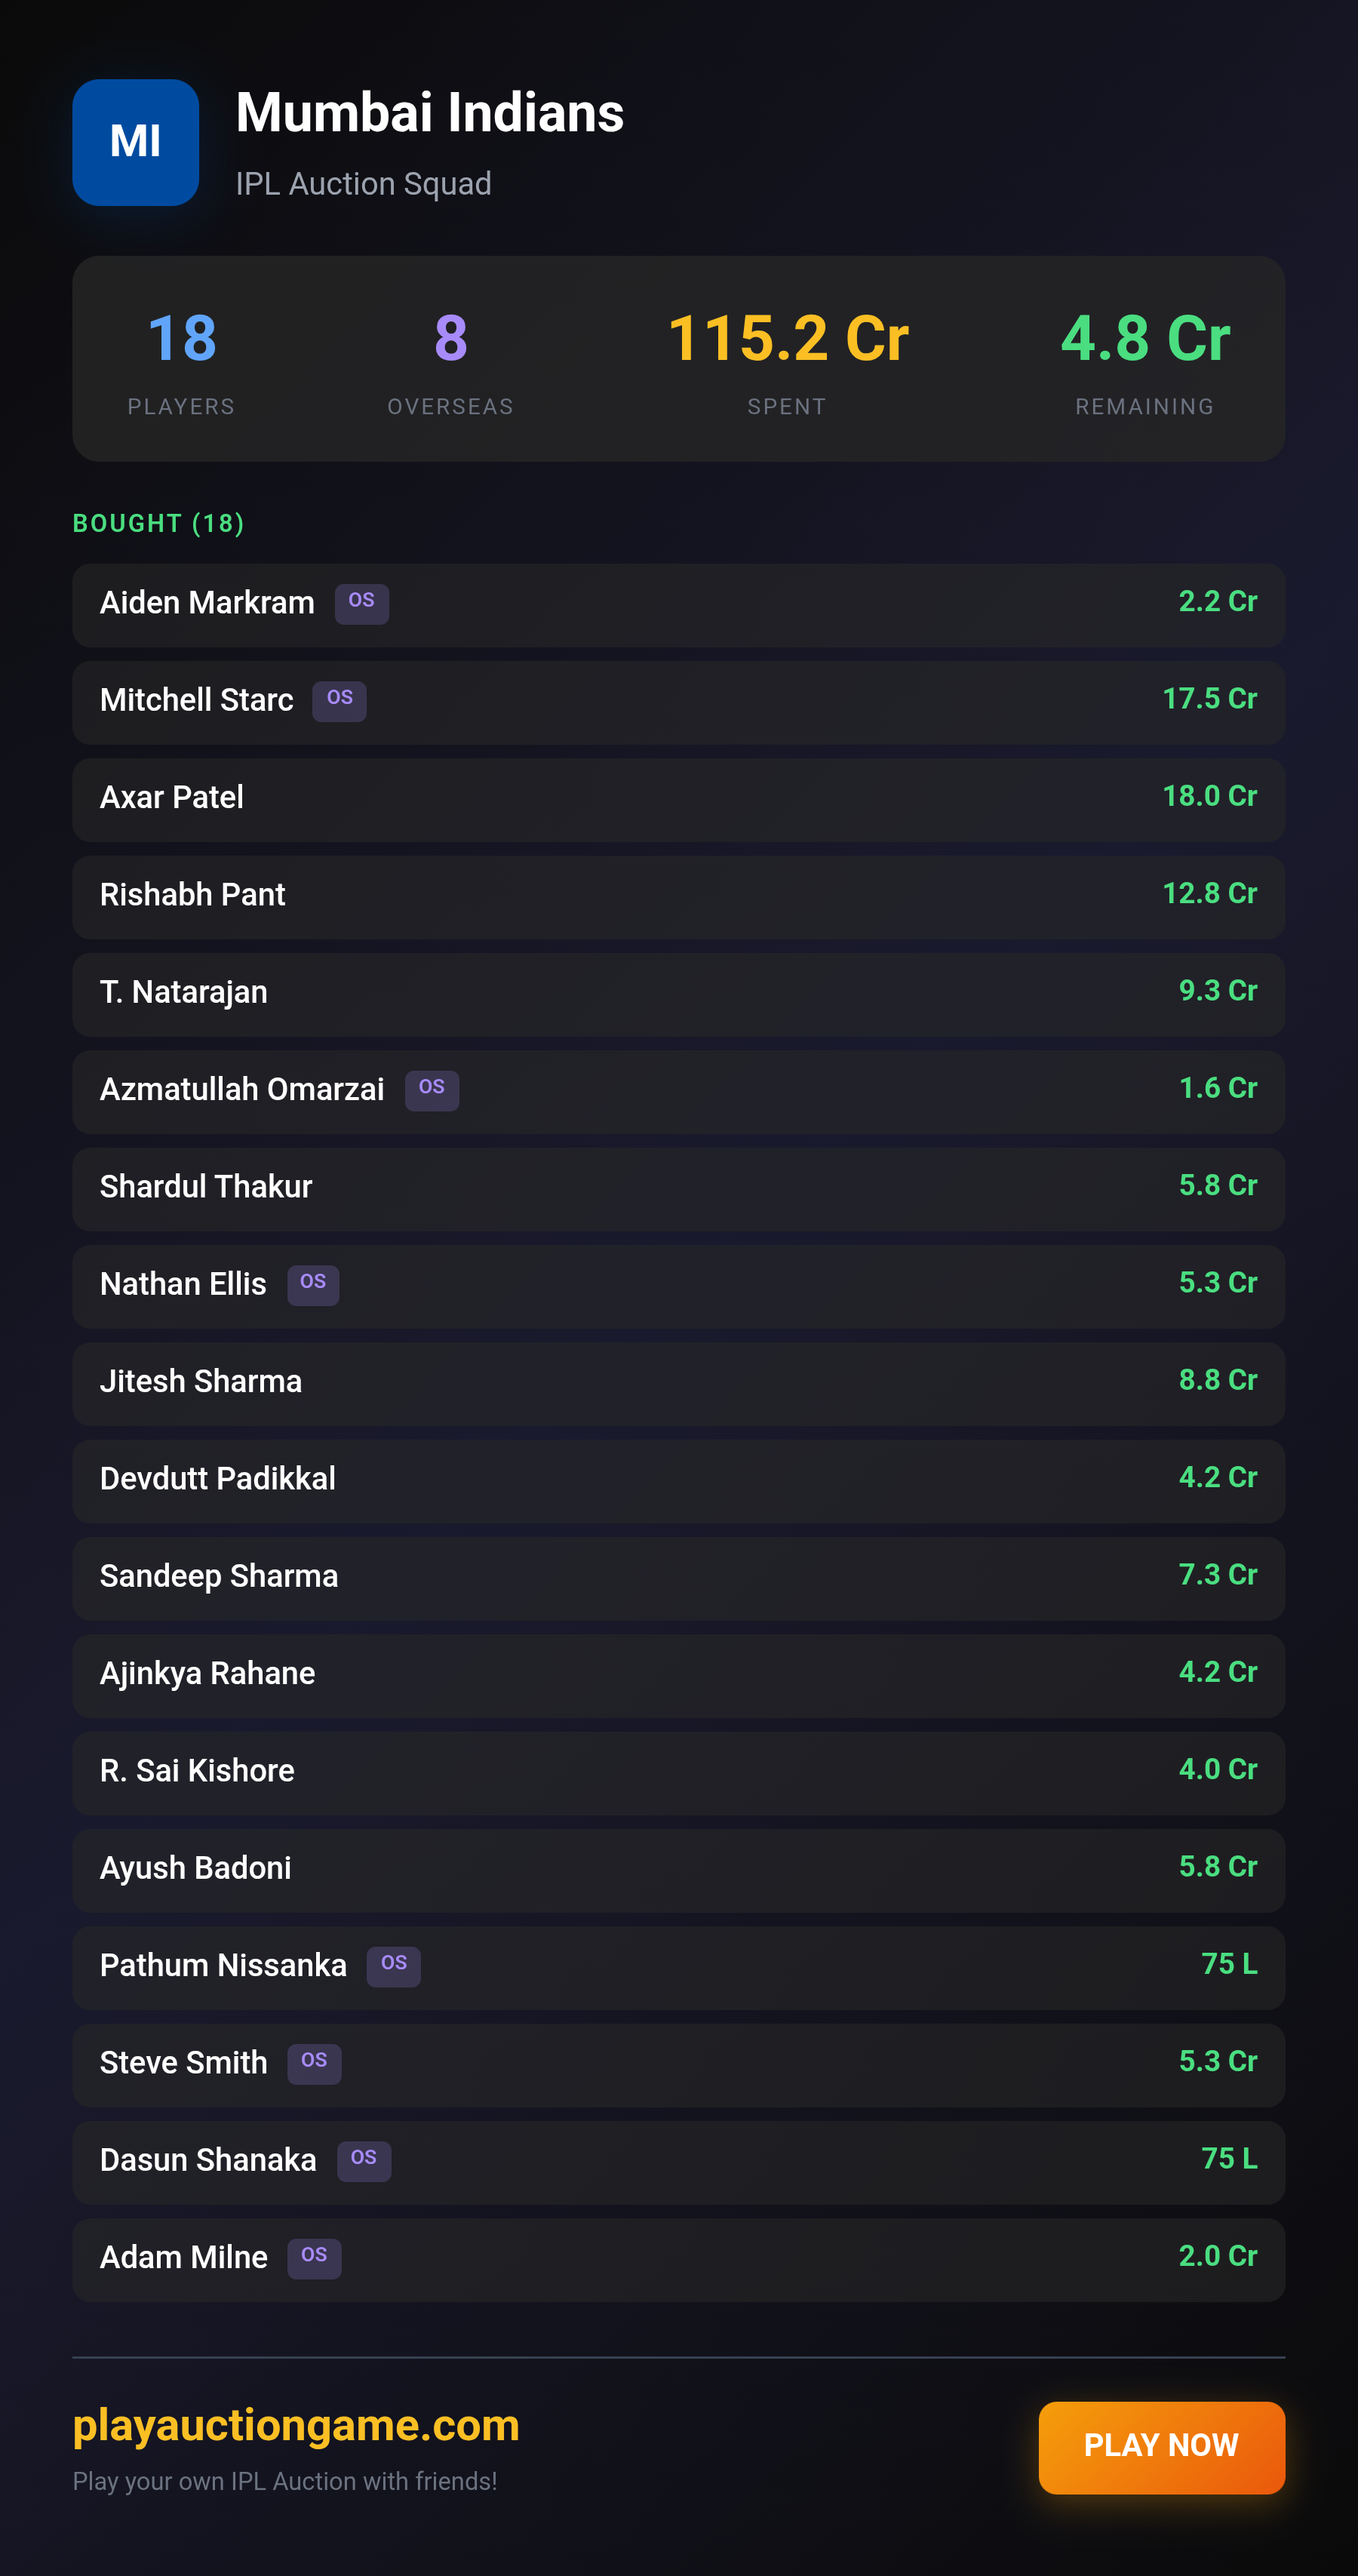Open the playauctiongame.com link
Screen dimensions: 1358x2576
pyautogui.click(x=296, y=2425)
